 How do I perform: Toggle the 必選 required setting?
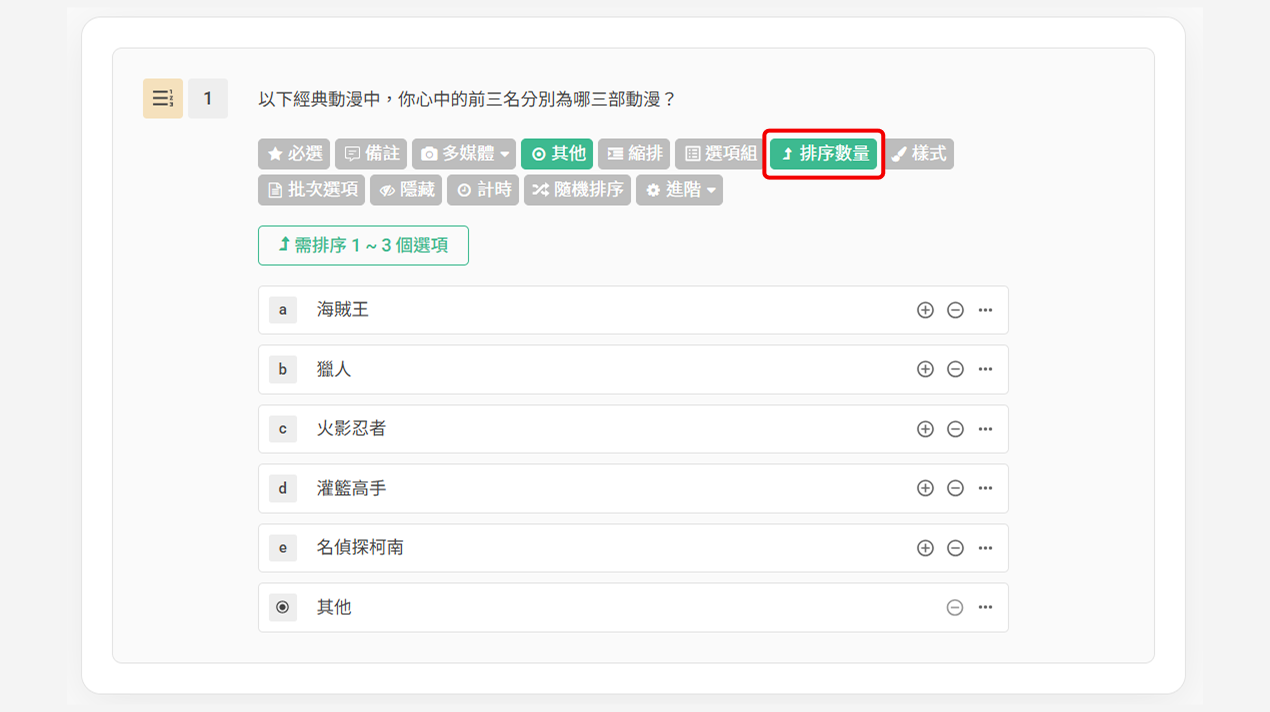tap(294, 154)
